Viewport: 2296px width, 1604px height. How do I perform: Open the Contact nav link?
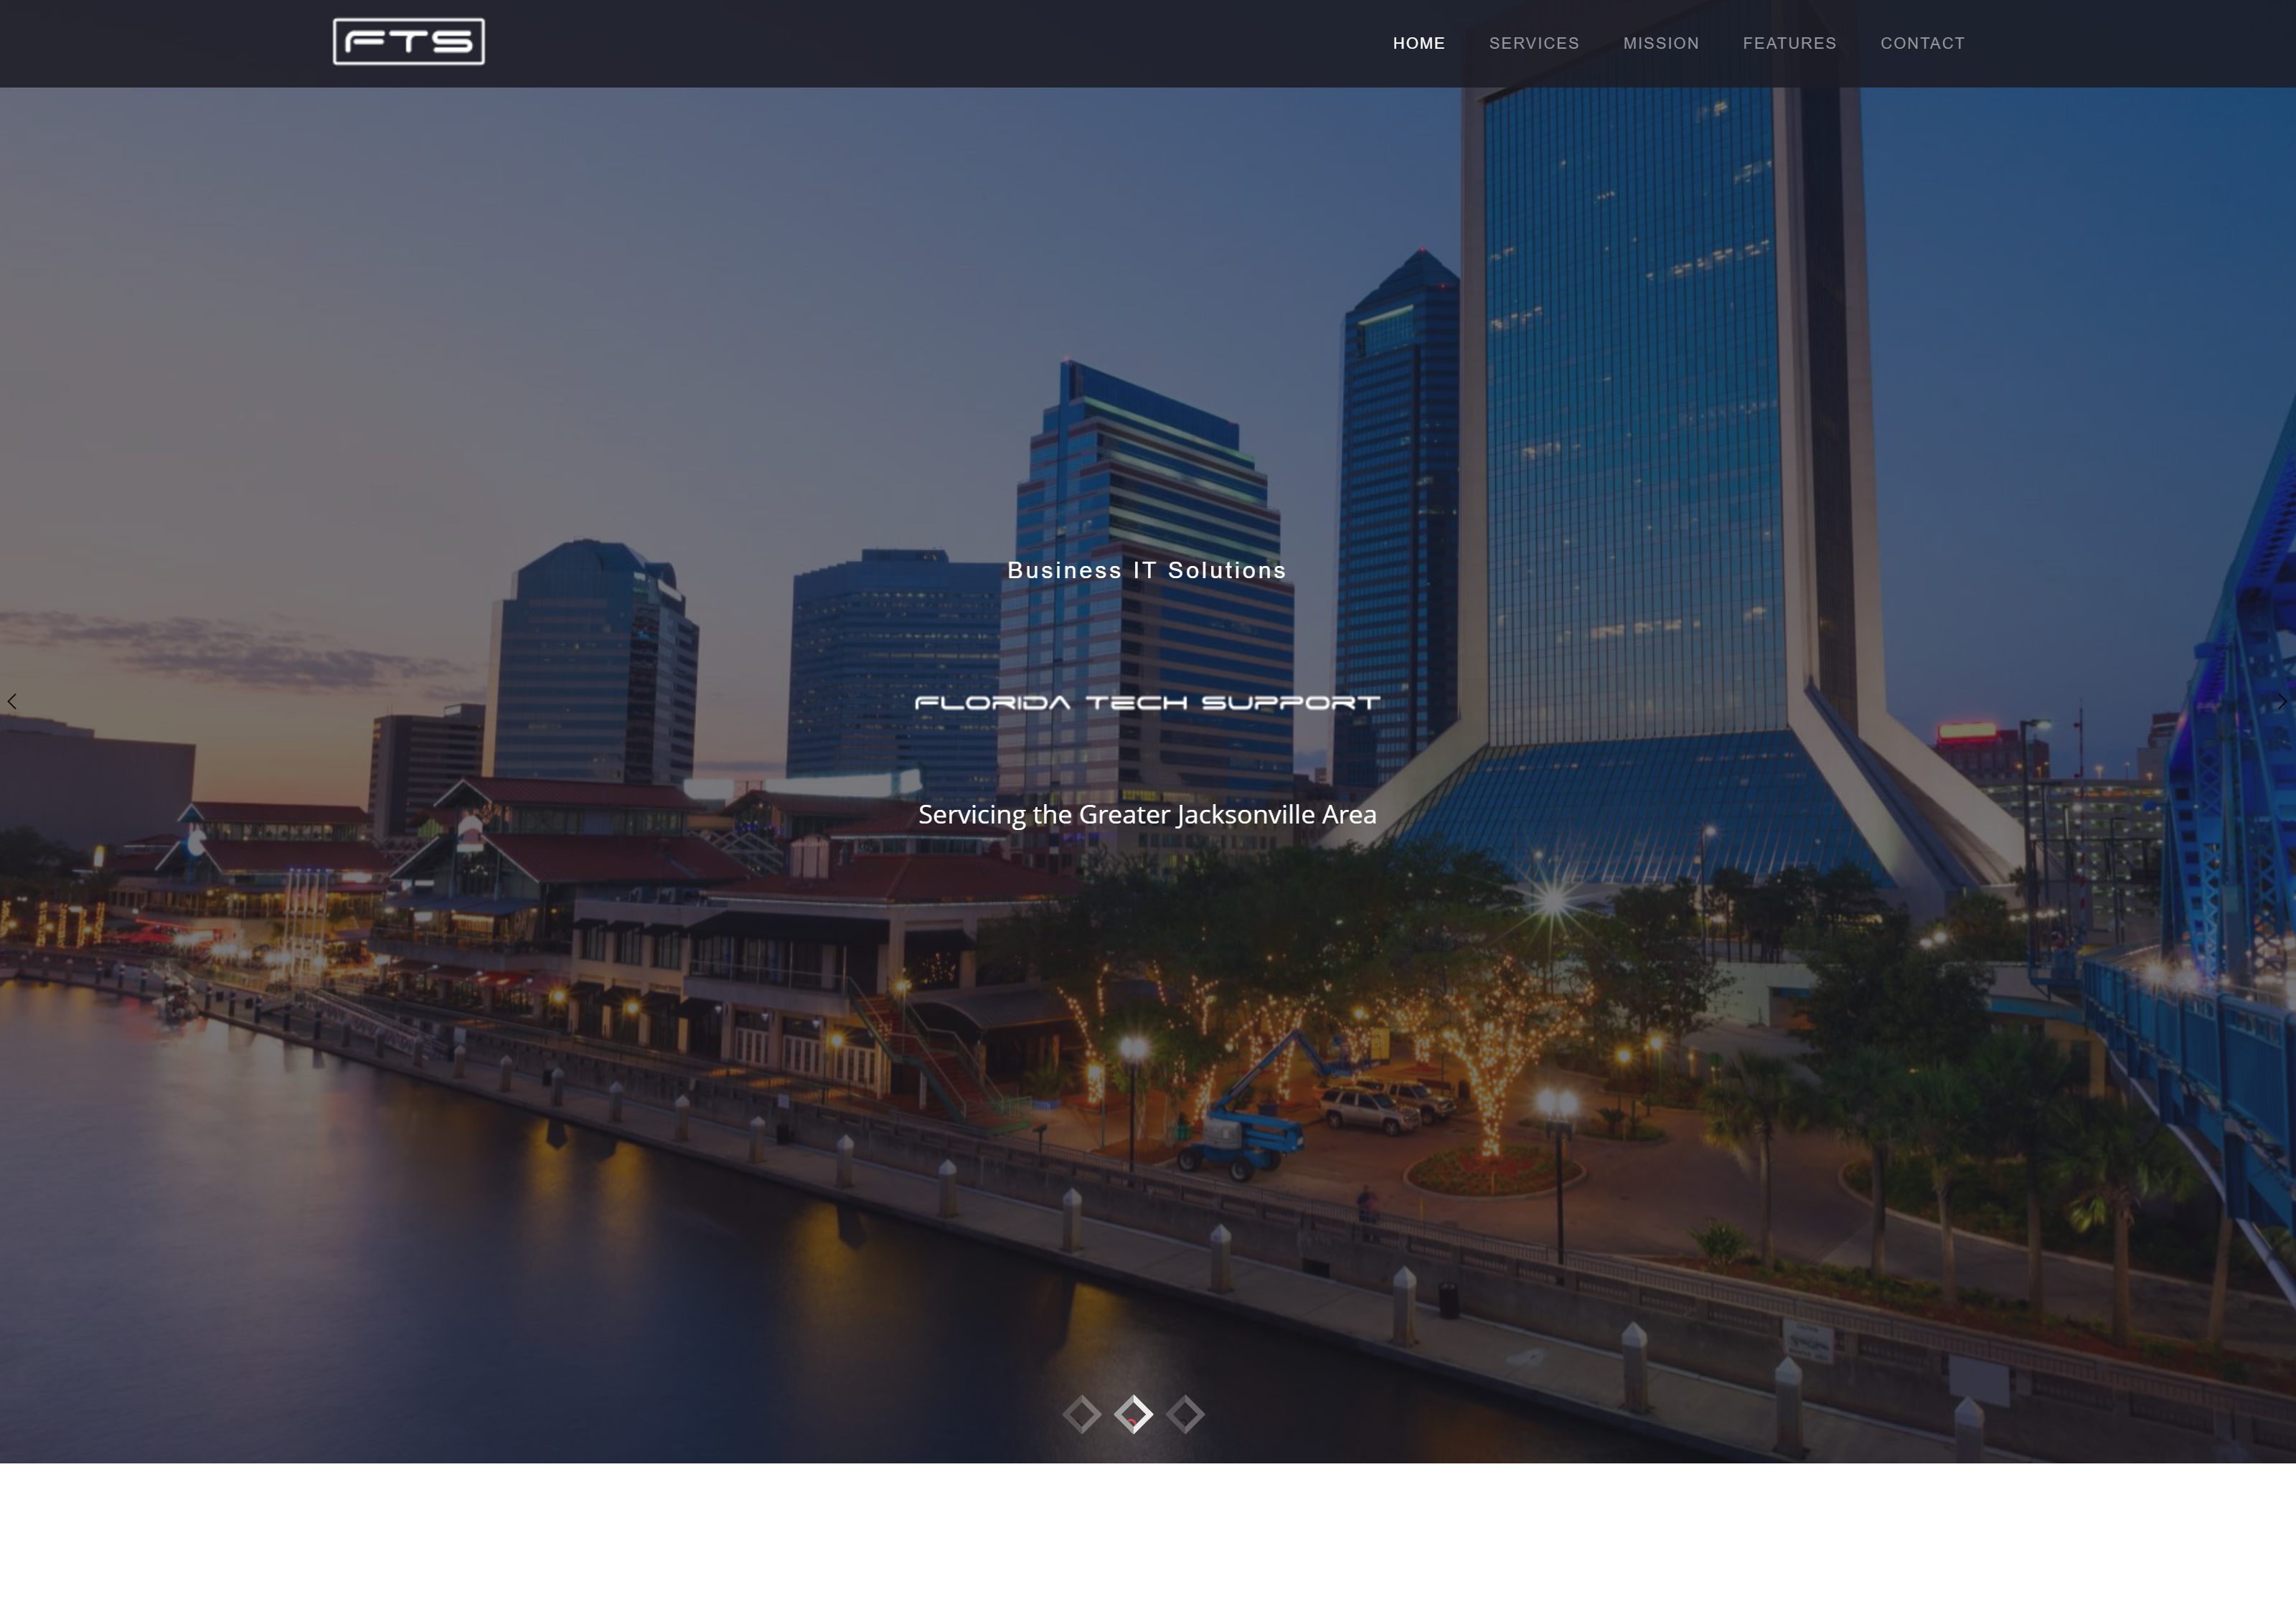[1922, 43]
